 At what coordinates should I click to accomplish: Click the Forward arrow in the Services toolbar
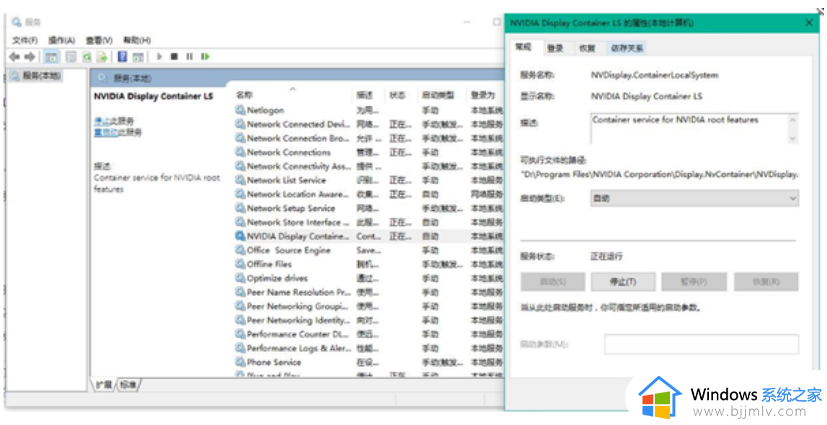(30, 56)
